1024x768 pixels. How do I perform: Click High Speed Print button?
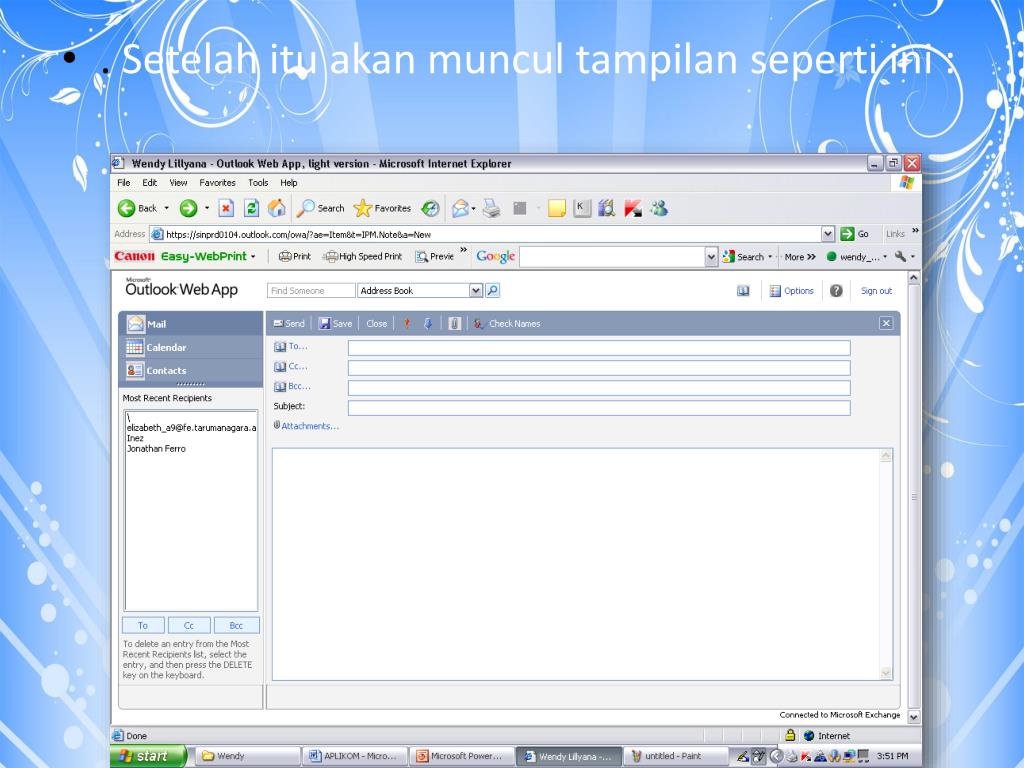364,257
